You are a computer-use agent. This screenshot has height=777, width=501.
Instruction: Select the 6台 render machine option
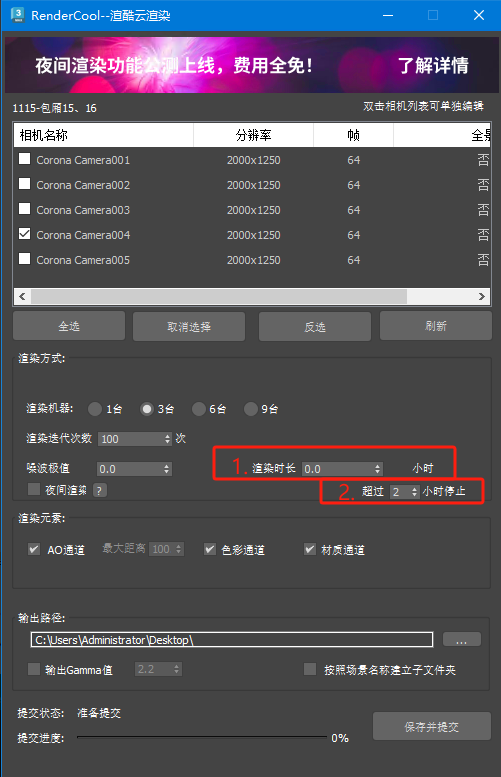pyautogui.click(x=199, y=409)
